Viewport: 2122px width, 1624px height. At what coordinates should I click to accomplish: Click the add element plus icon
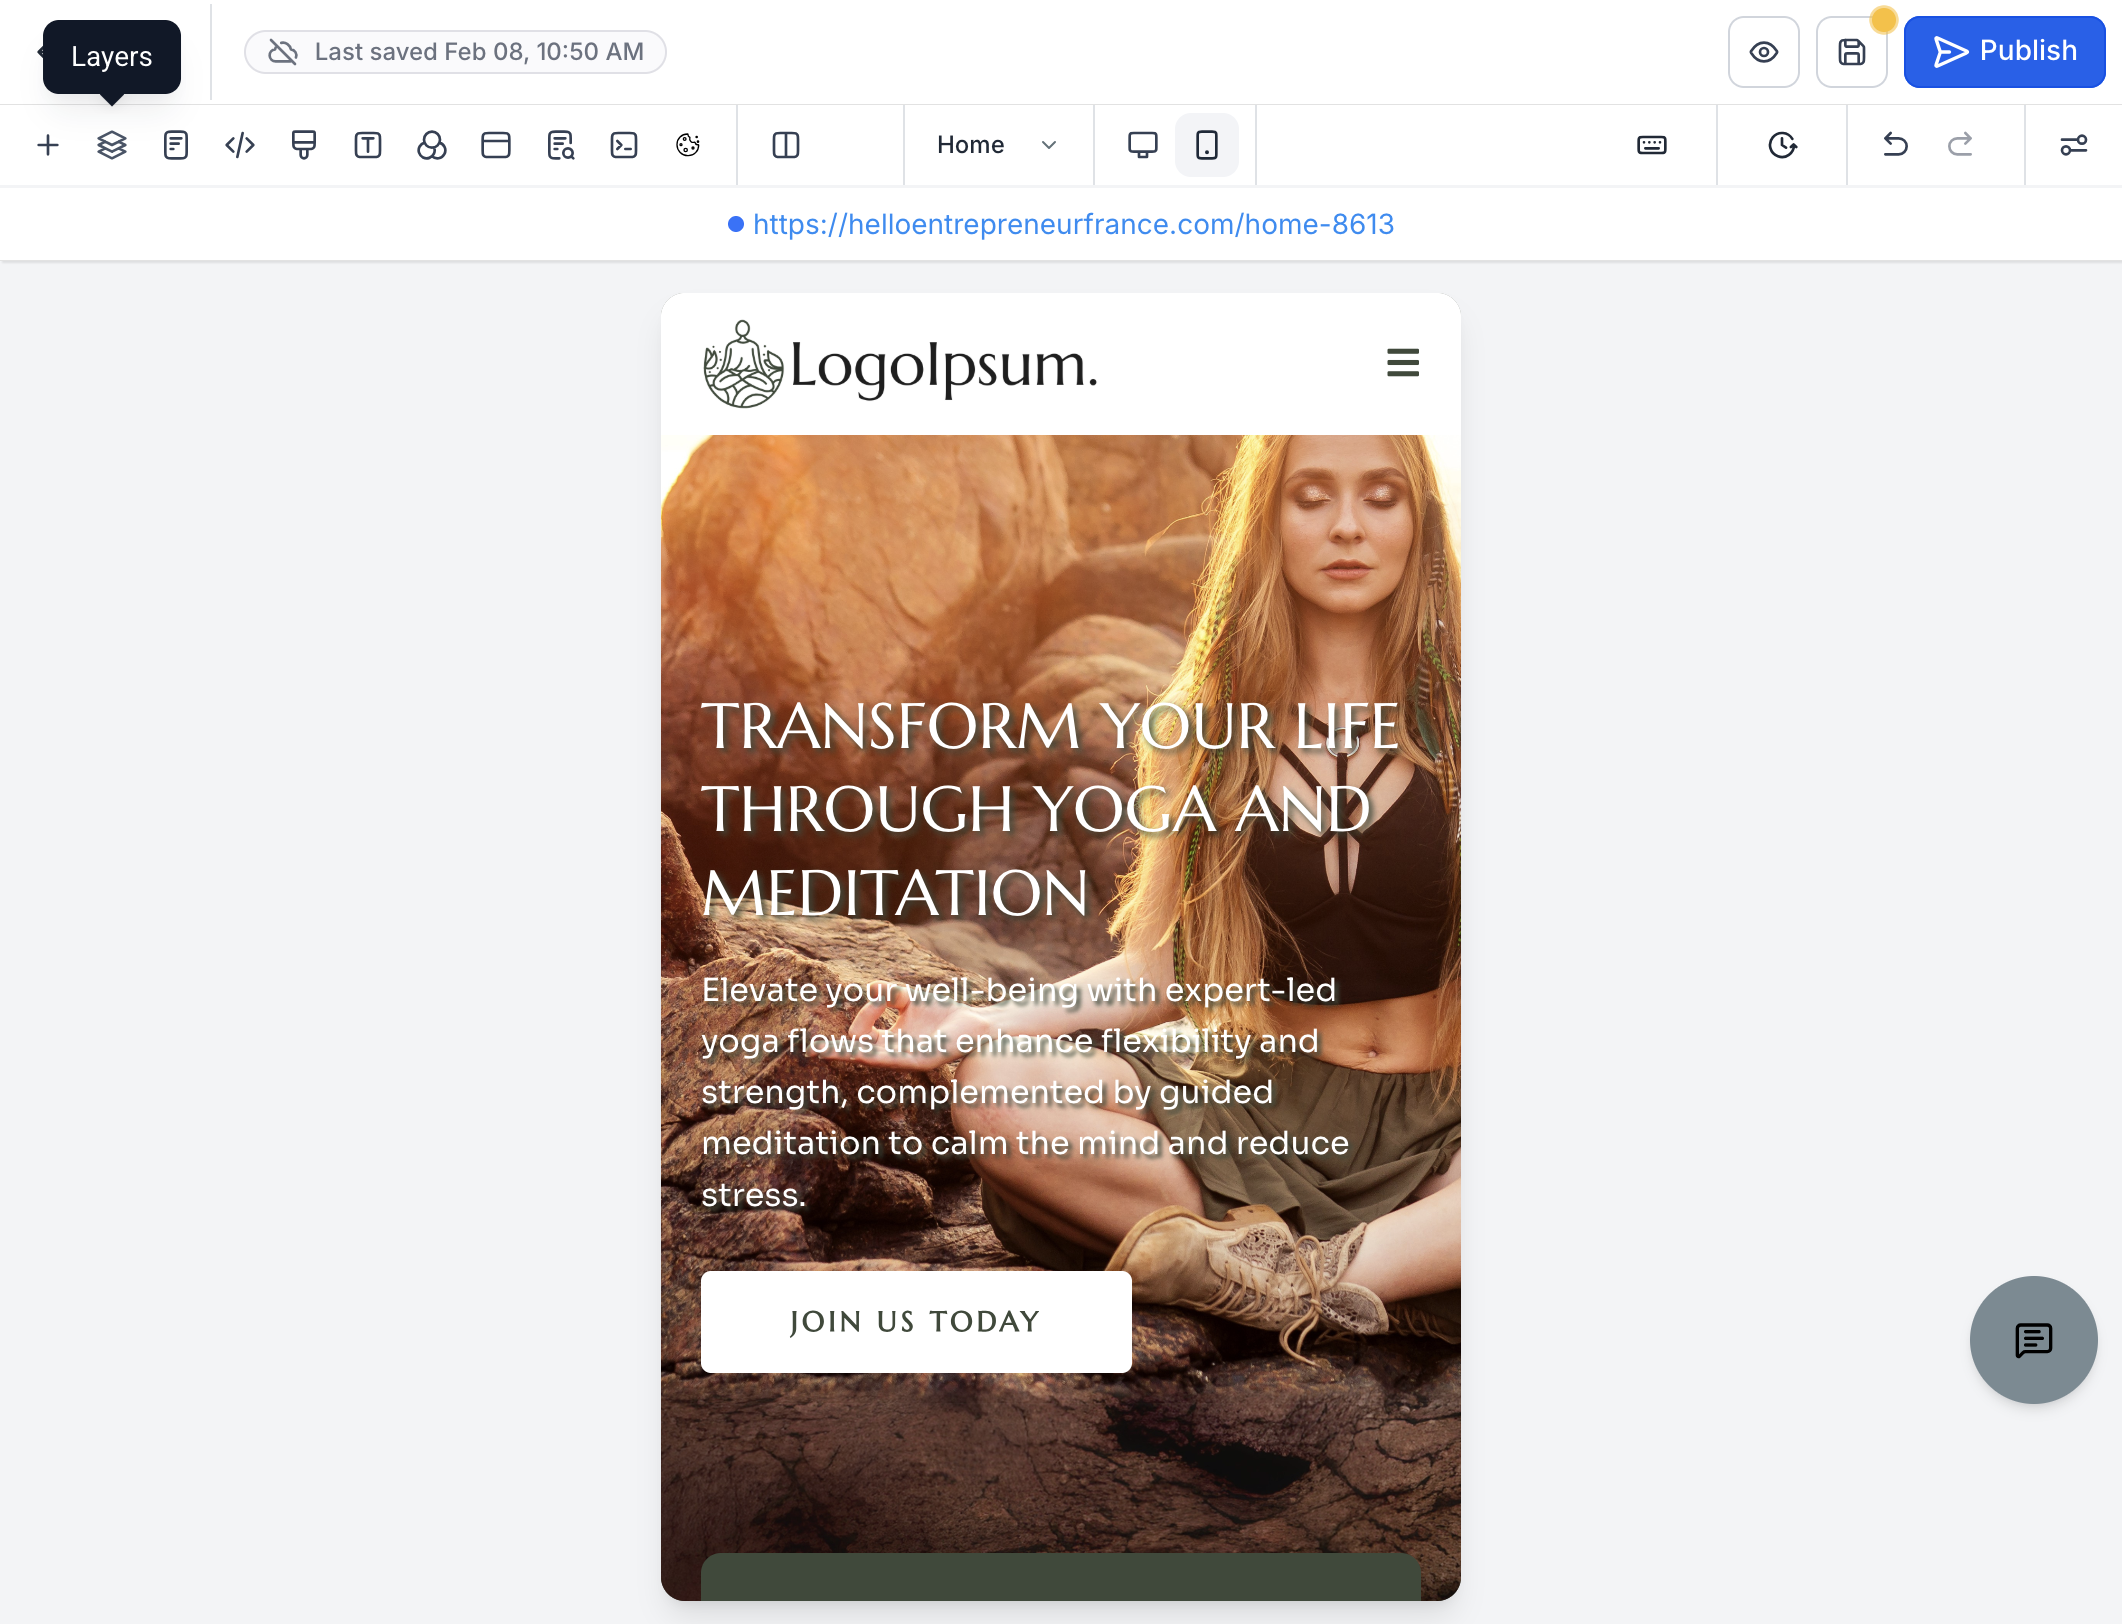tap(48, 145)
